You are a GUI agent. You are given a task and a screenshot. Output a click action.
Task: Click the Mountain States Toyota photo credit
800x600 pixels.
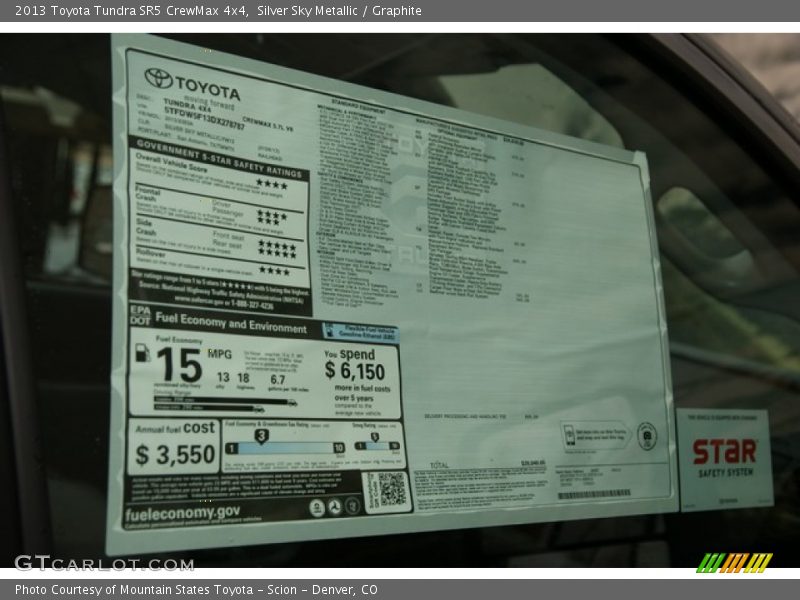point(196,590)
